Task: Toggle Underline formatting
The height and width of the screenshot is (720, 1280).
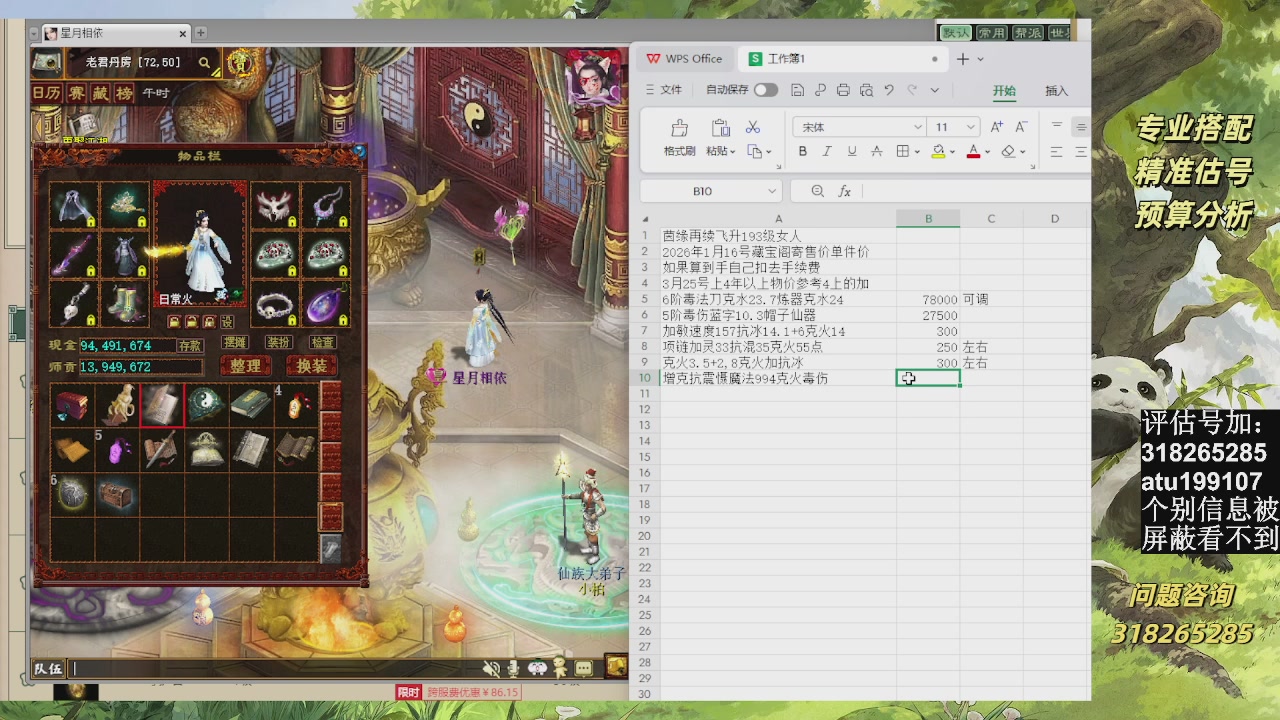Action: (852, 151)
